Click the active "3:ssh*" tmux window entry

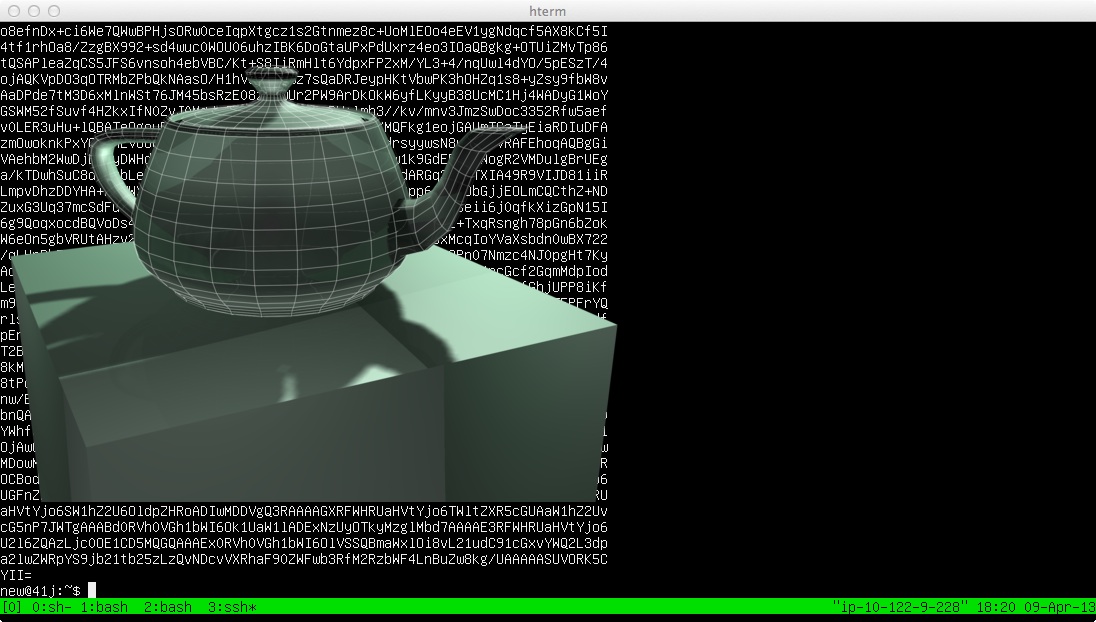coord(232,607)
